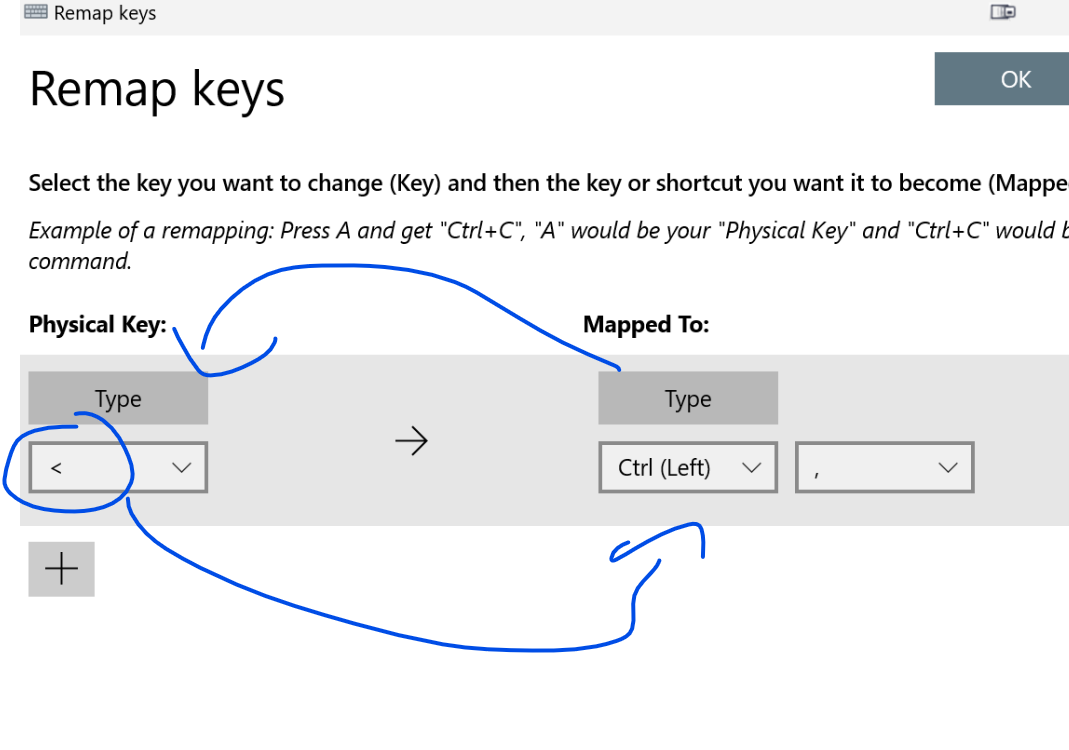Open the comma key dropdown in Mapped To

[884, 467]
